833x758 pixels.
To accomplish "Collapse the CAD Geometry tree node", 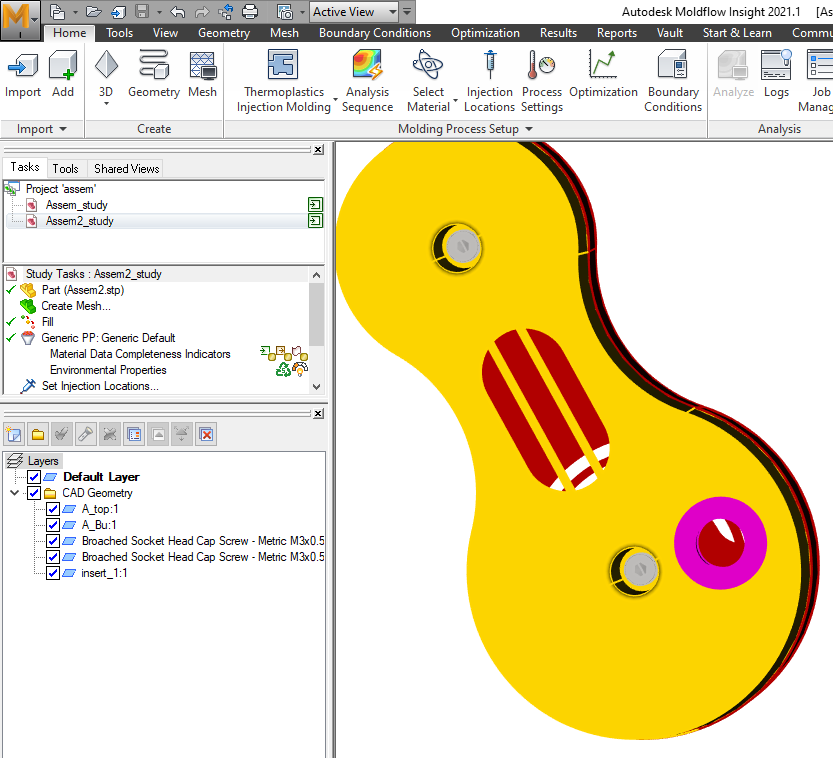I will 14,493.
